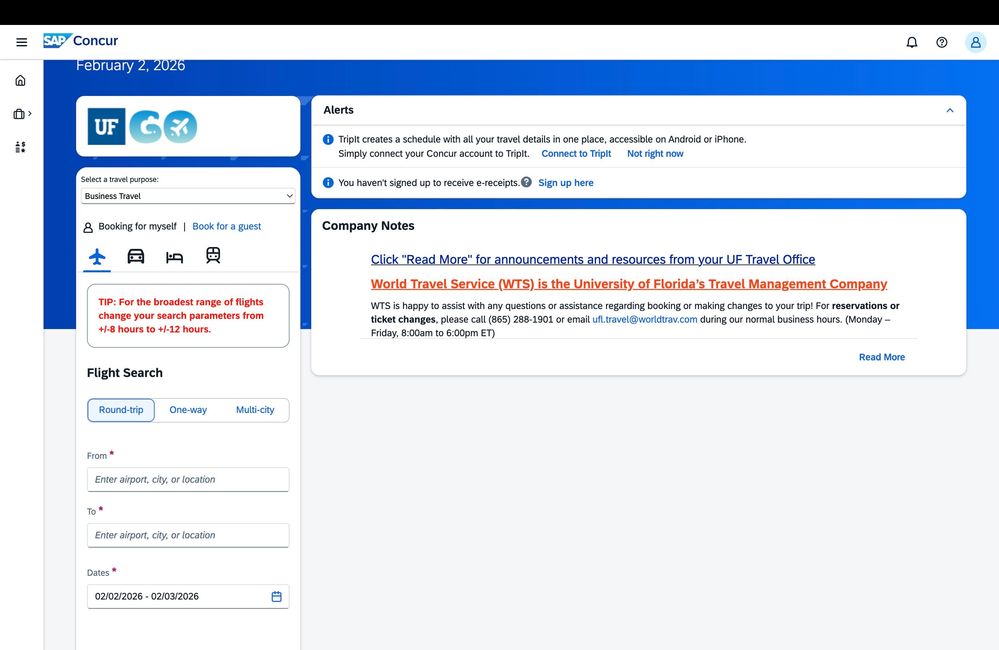
Task: Expand the Travel sidebar chevron
Action: [x=29, y=113]
